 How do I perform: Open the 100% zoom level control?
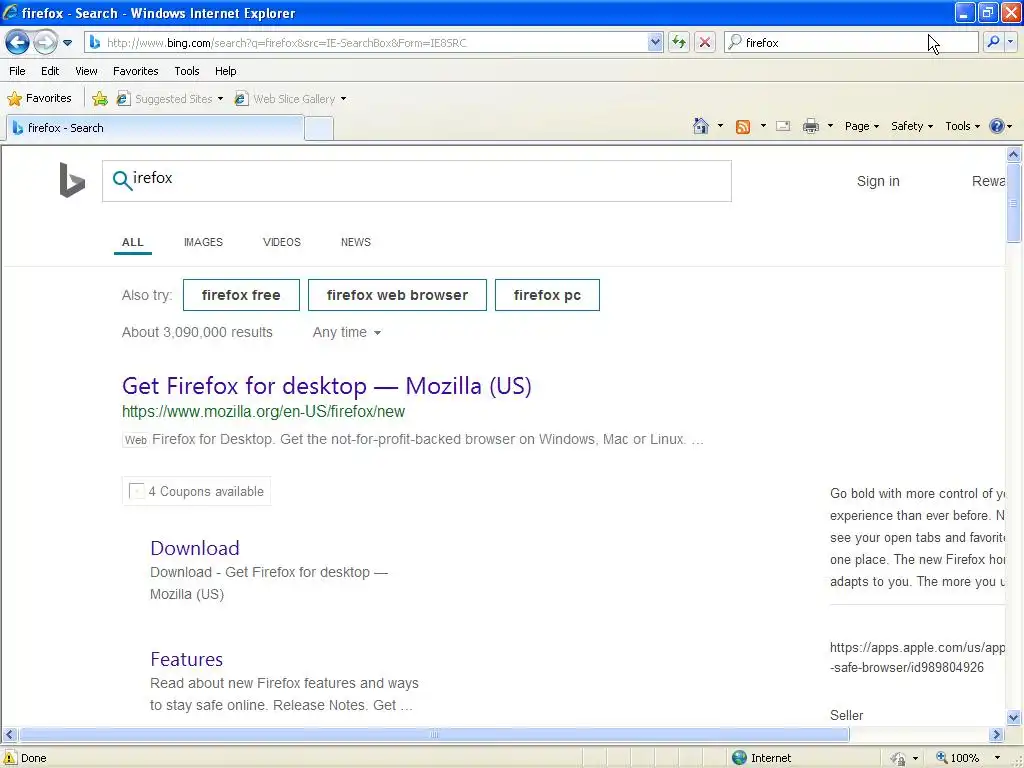[968, 758]
